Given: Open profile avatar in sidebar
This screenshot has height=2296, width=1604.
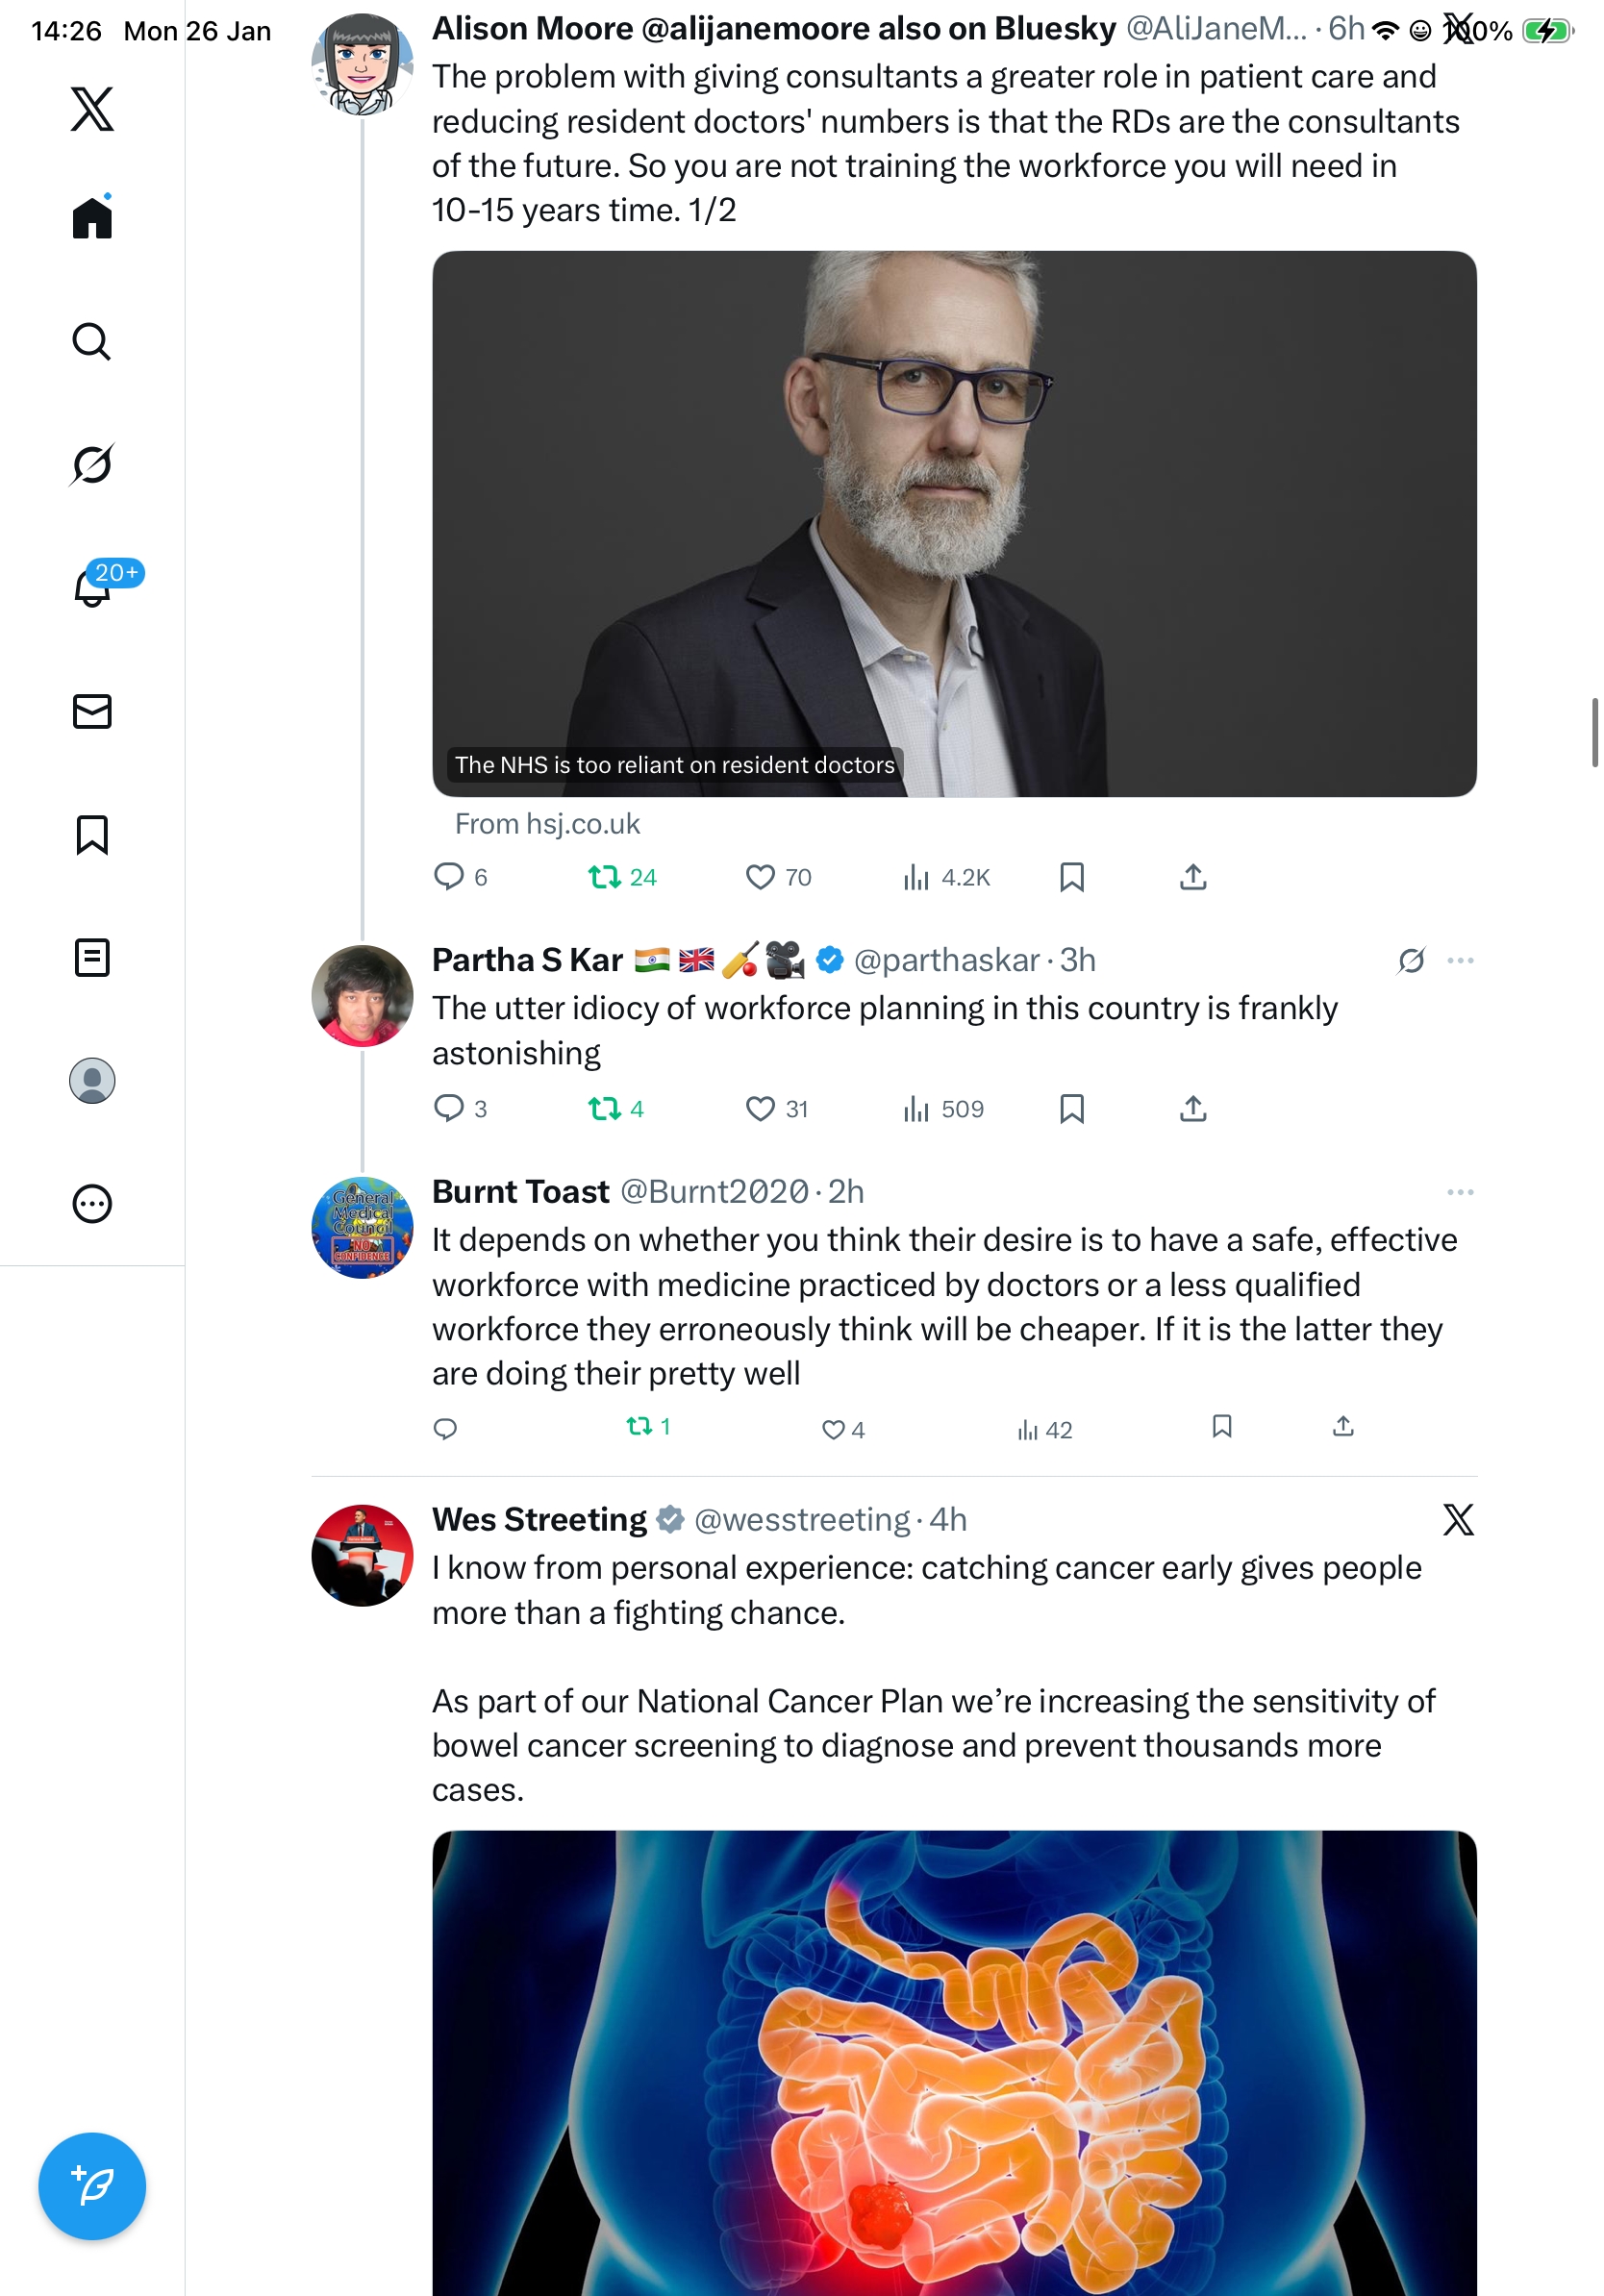Looking at the screenshot, I should 92,1081.
